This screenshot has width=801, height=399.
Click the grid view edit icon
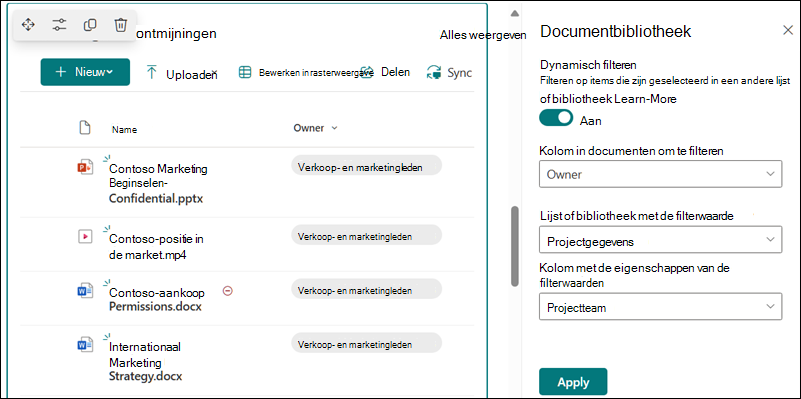click(245, 73)
